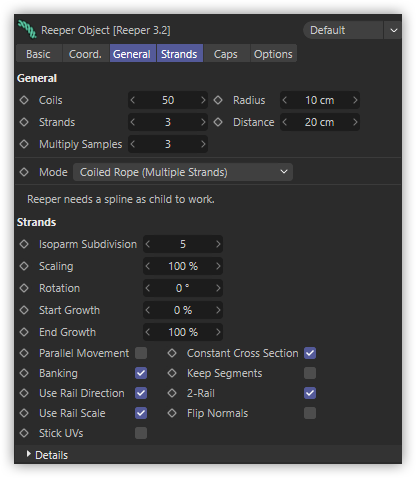Enable the Keep Segments checkbox

click(310, 373)
